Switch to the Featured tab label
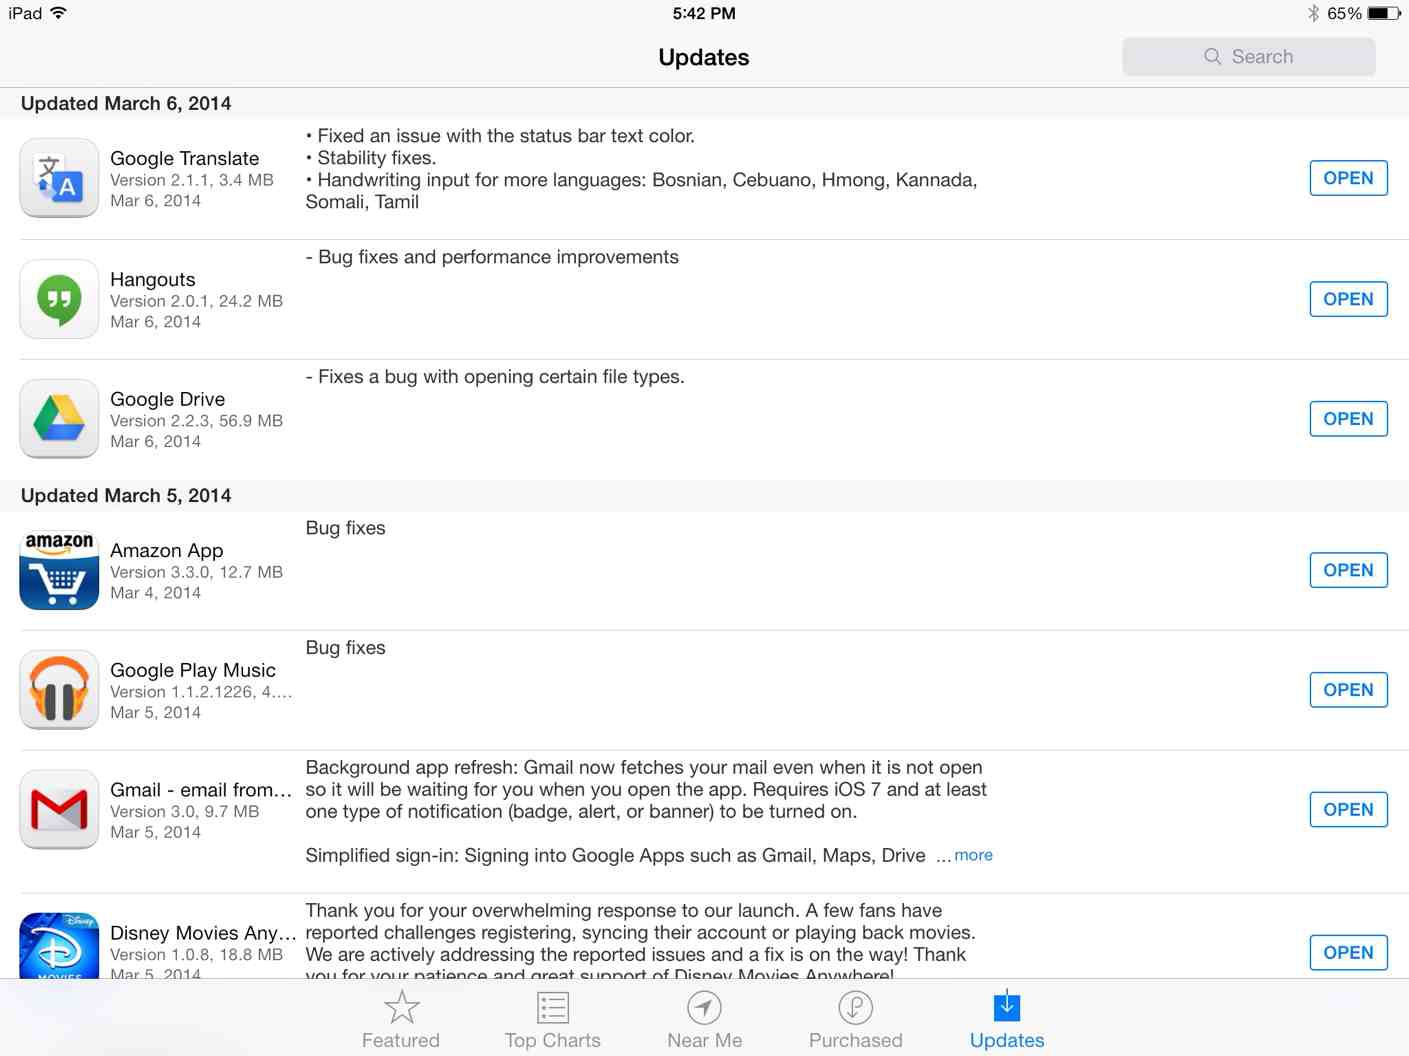Viewport: 1409px width, 1056px height. tap(401, 1040)
